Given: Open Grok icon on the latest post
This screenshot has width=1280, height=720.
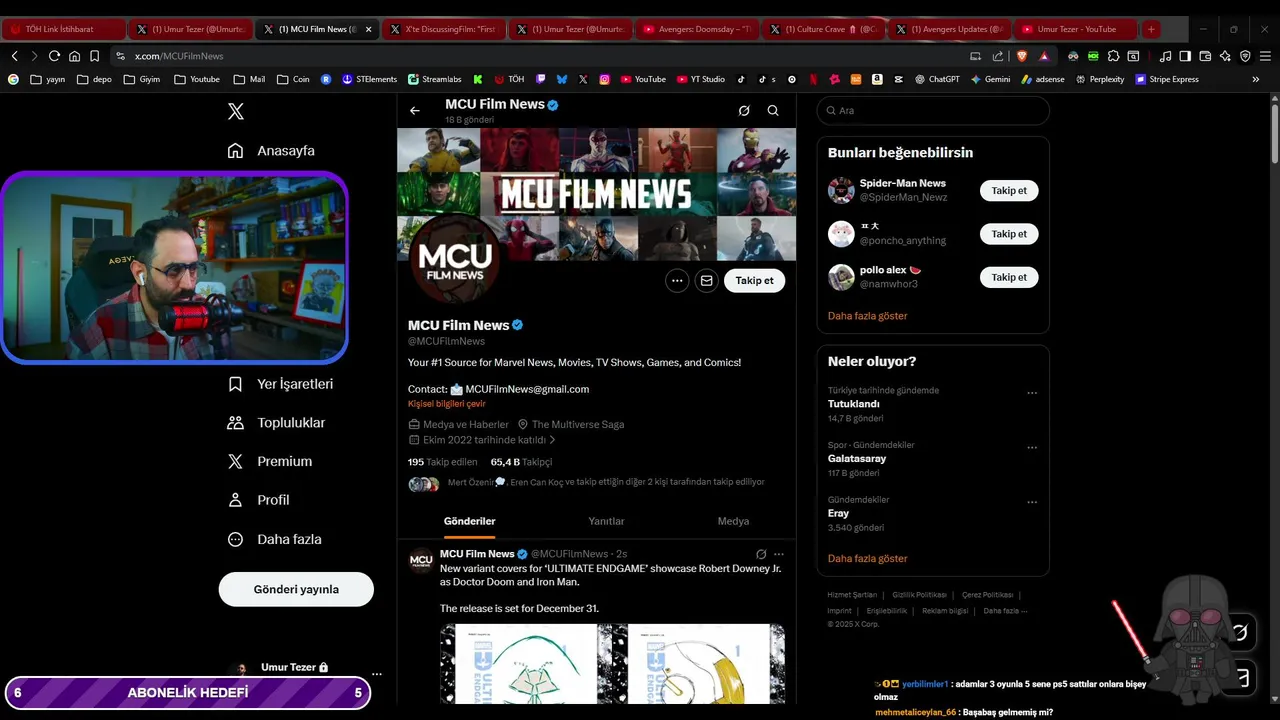Looking at the screenshot, I should tap(761, 554).
